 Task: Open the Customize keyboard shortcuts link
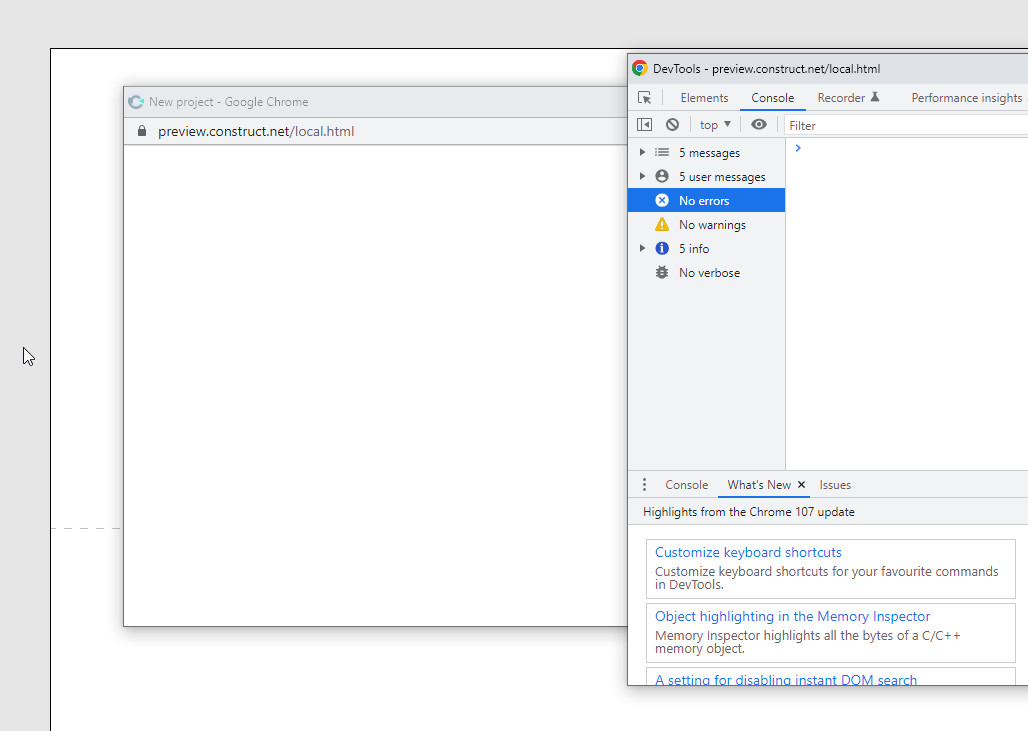pos(748,551)
